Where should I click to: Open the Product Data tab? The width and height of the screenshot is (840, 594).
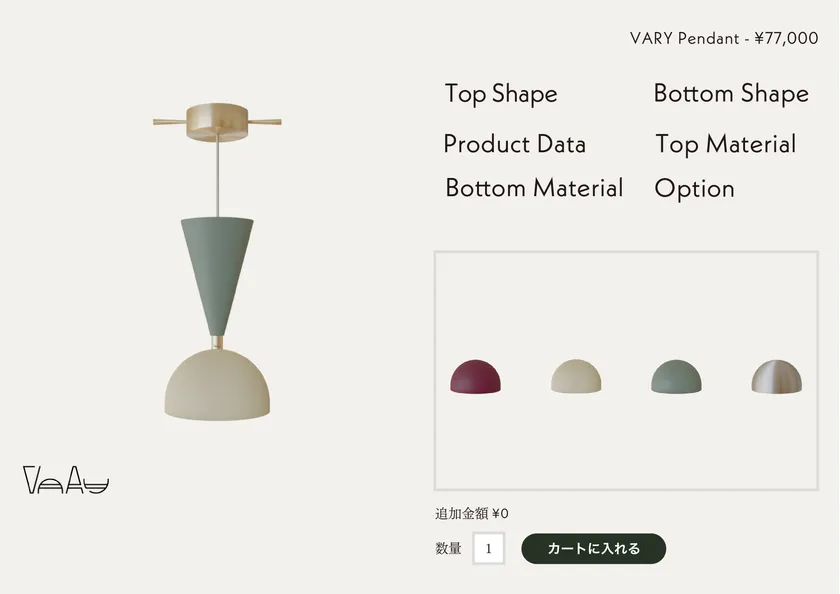[514, 144]
